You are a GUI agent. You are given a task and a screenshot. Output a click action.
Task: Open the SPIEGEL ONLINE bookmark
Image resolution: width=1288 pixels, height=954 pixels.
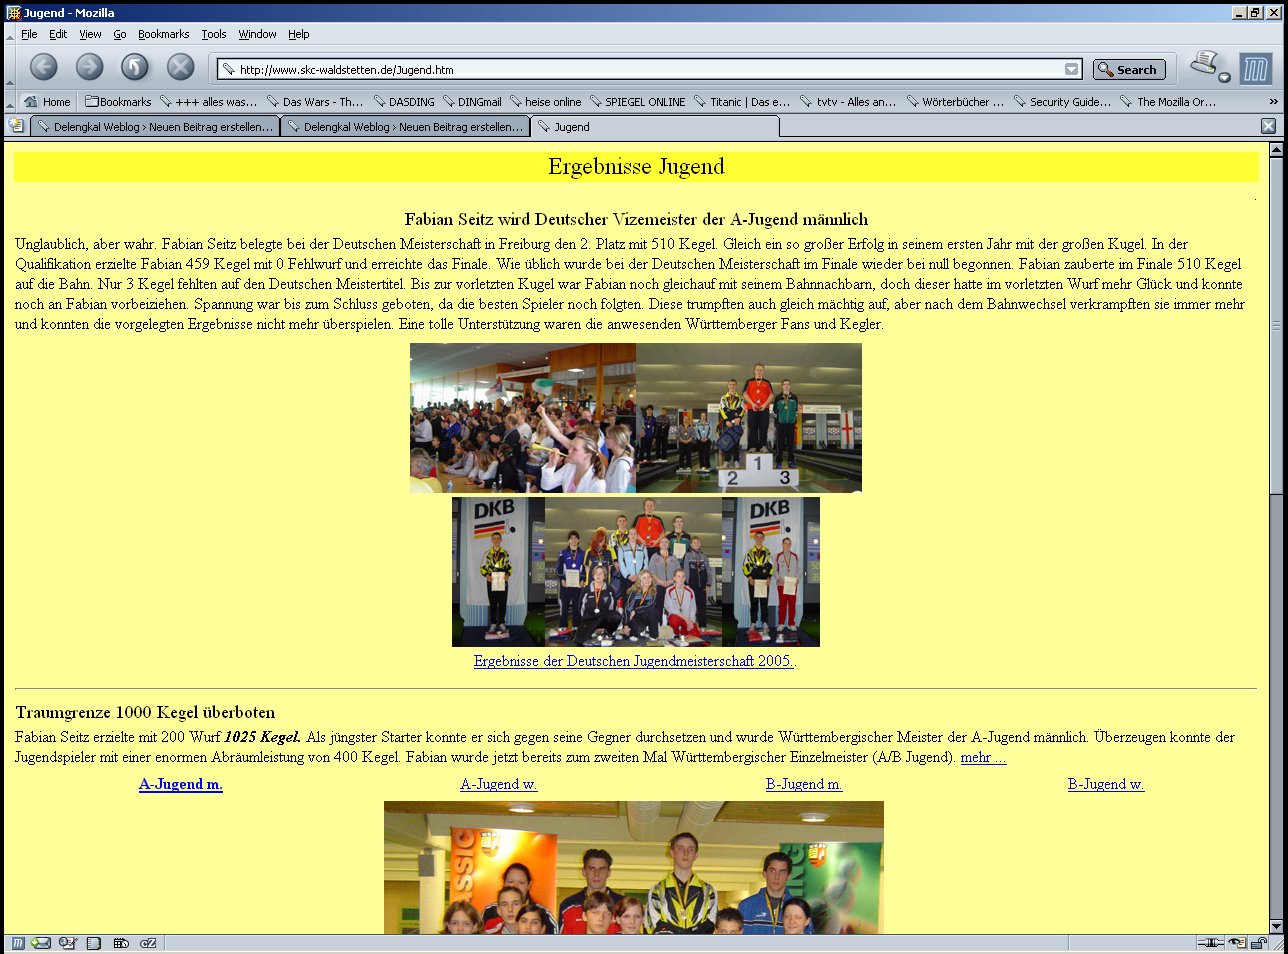pos(637,102)
